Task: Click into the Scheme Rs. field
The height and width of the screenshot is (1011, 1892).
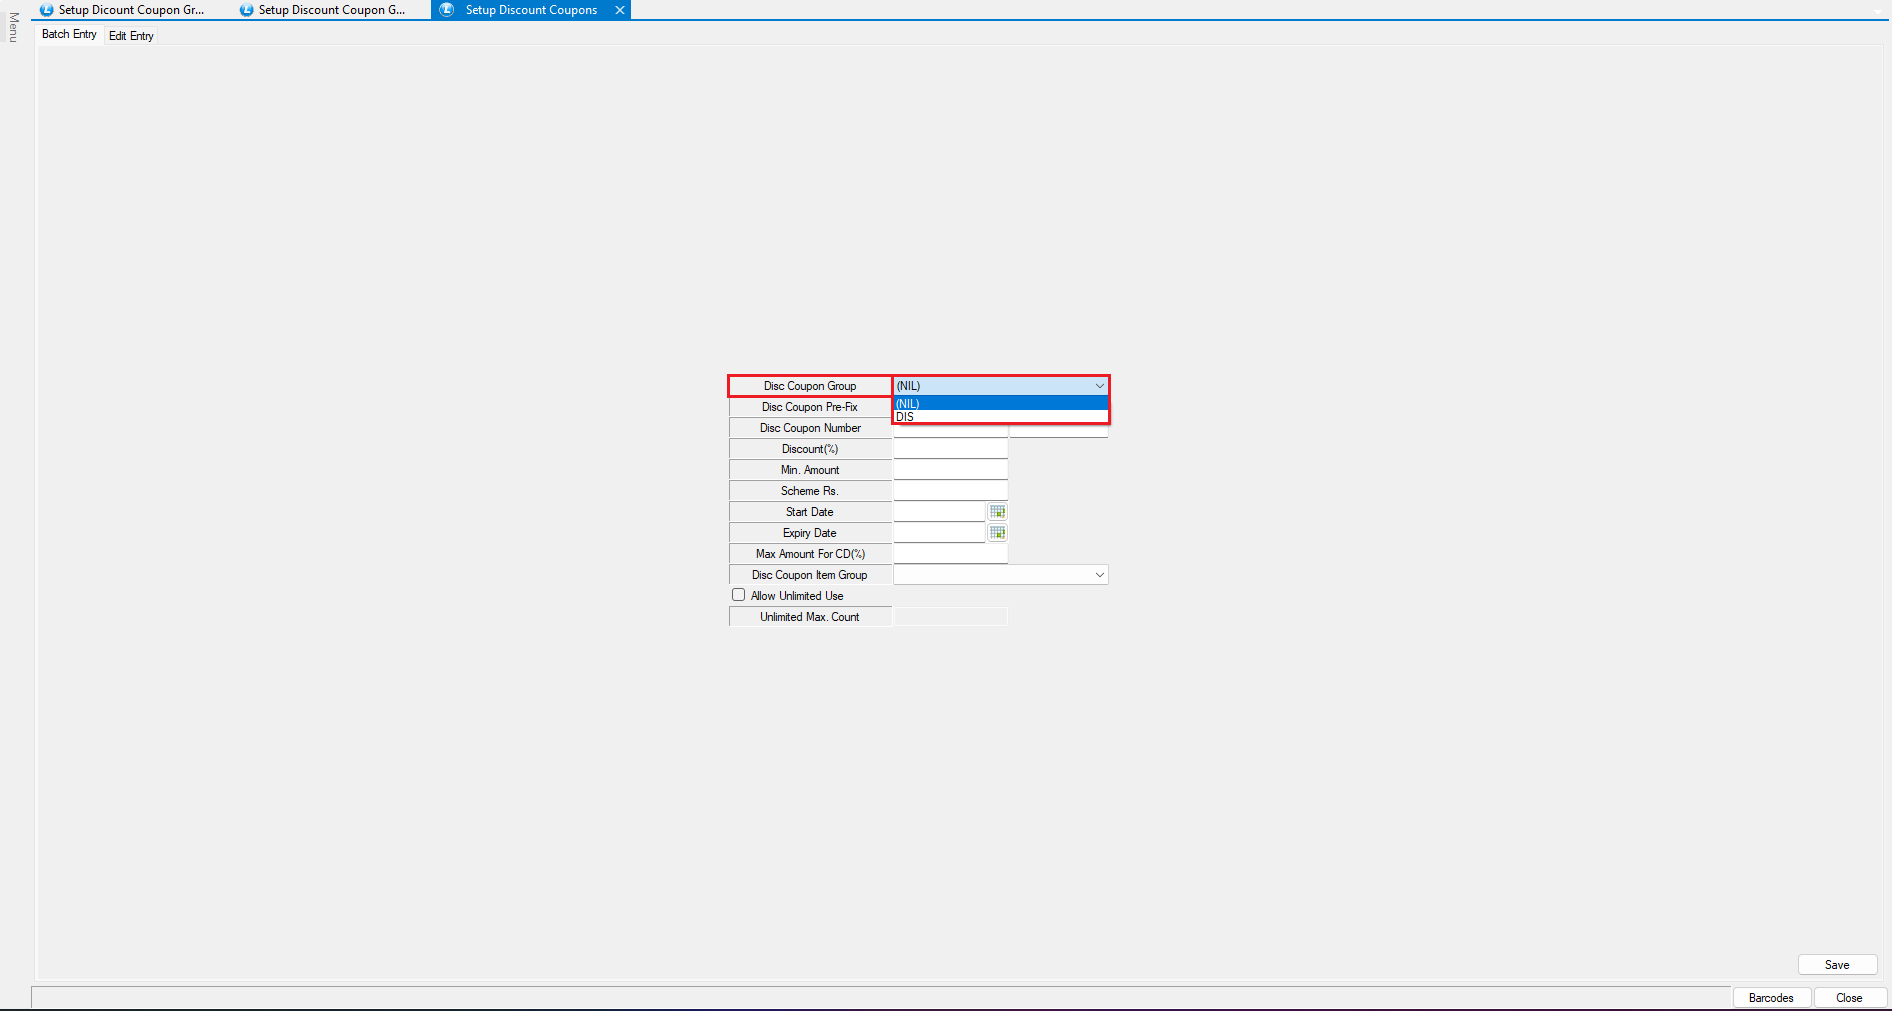Action: (950, 491)
